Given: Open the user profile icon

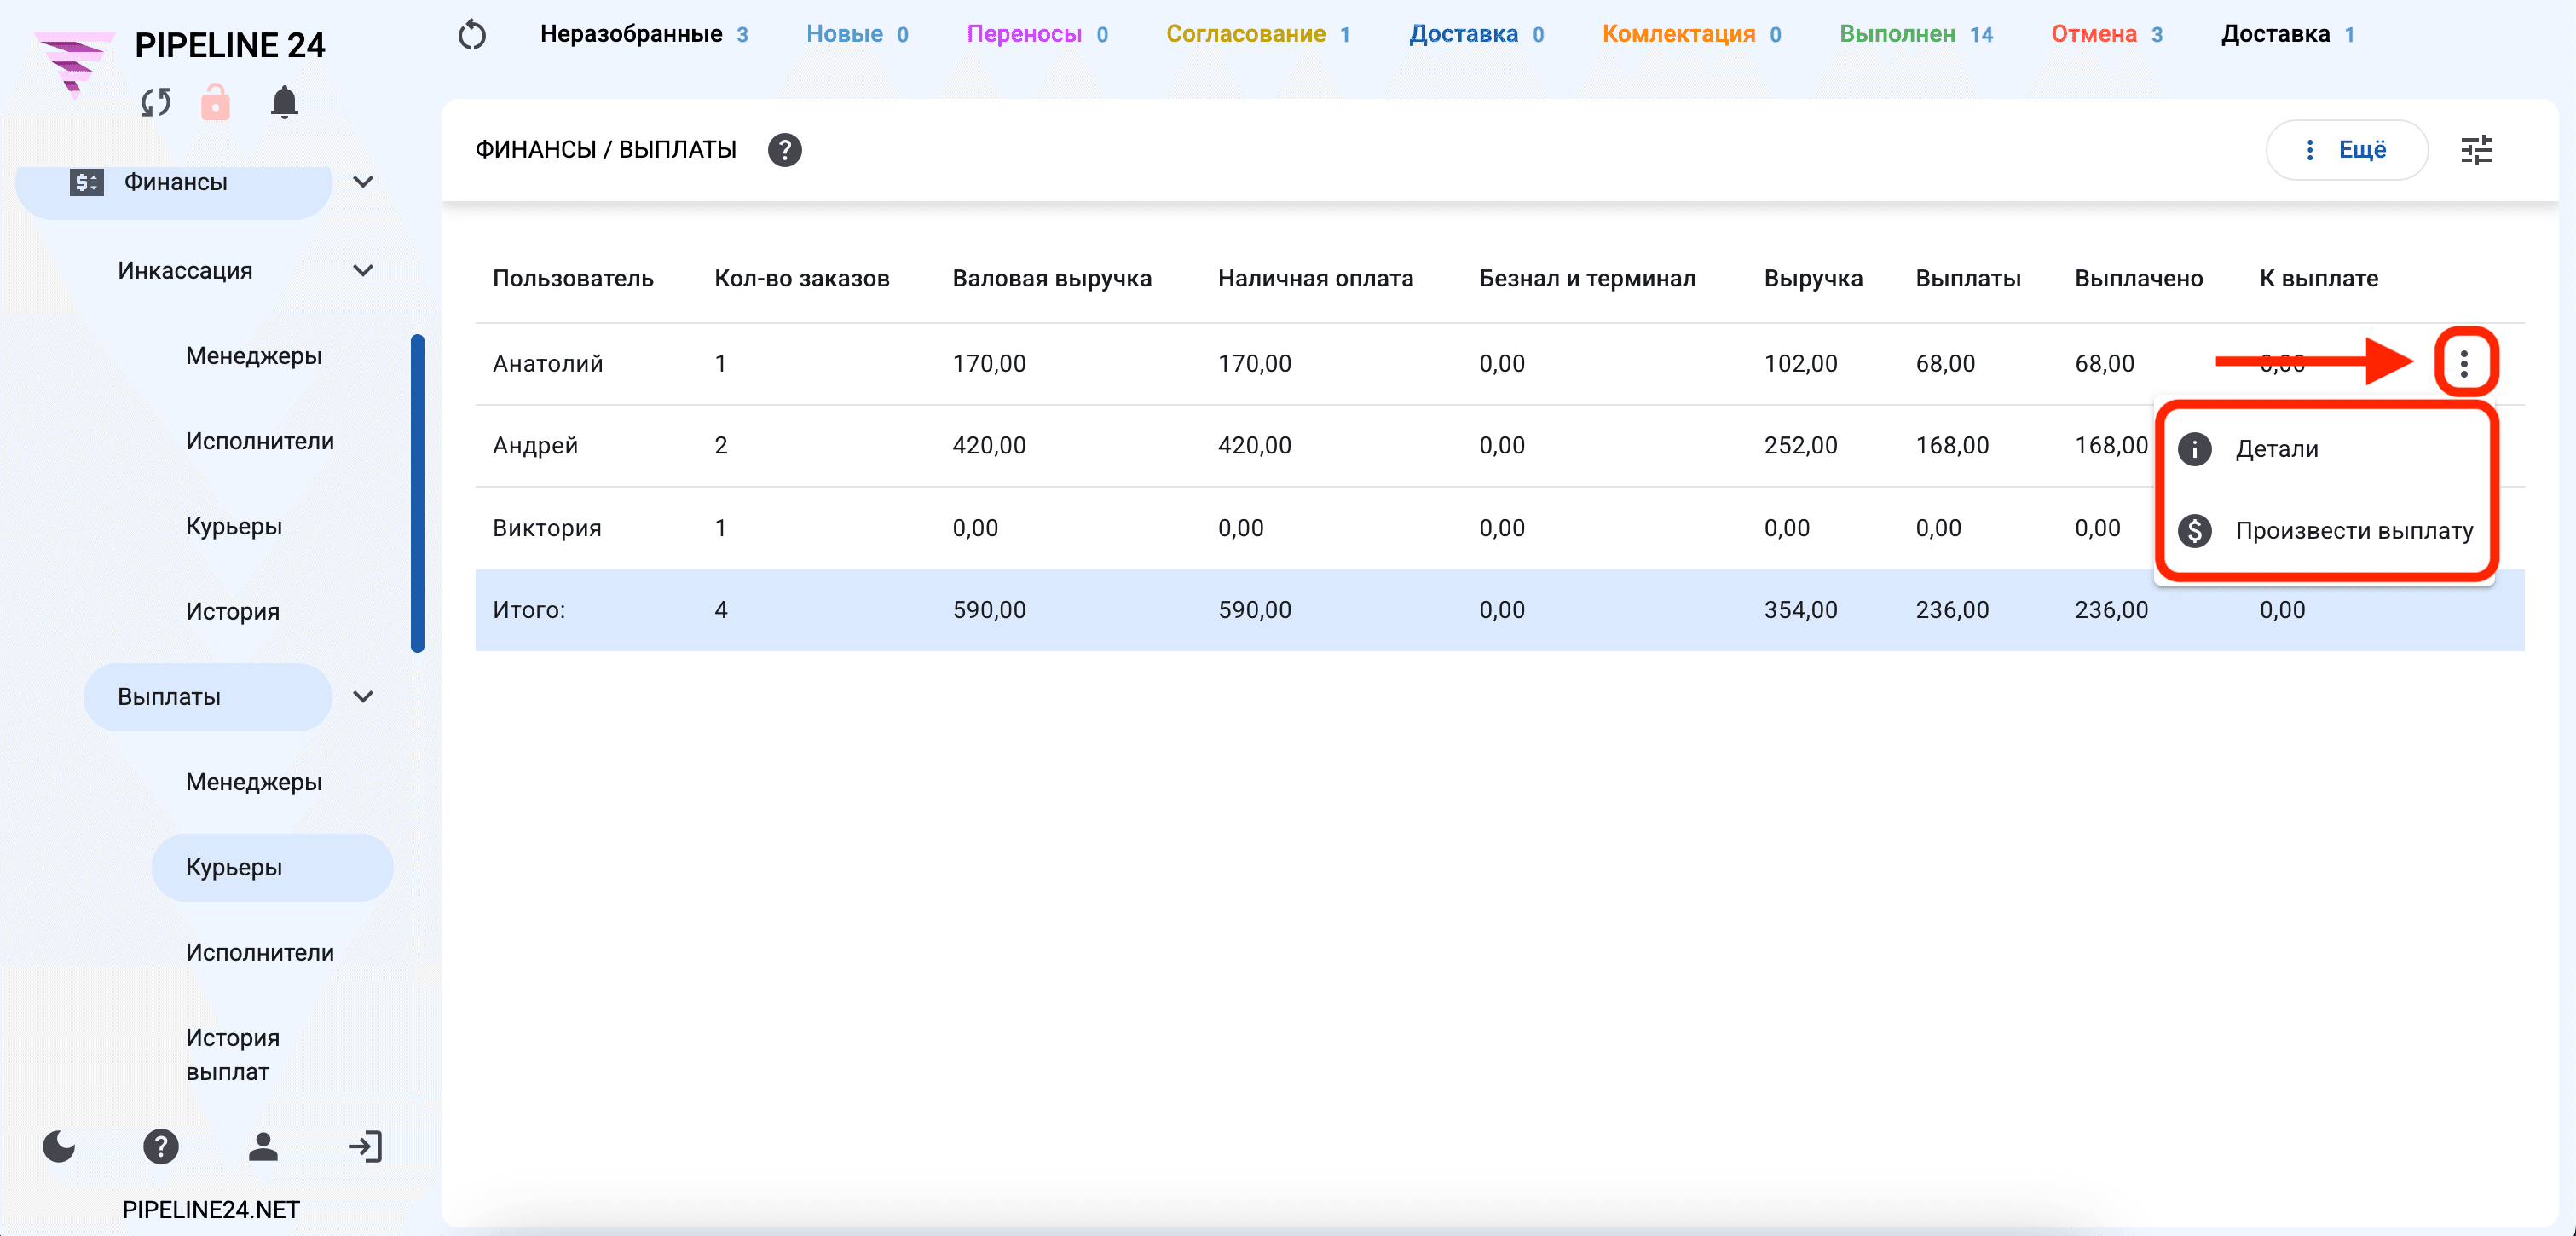Looking at the screenshot, I should coord(263,1146).
